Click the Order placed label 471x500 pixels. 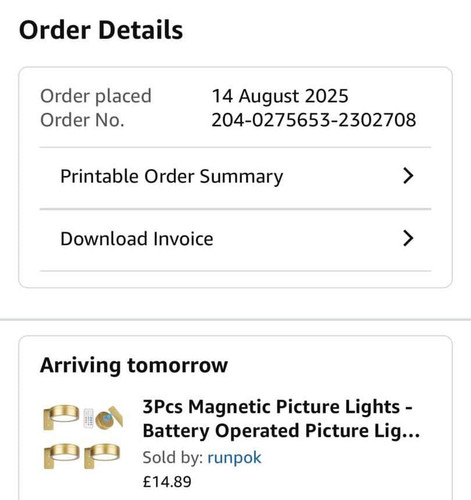tap(96, 96)
